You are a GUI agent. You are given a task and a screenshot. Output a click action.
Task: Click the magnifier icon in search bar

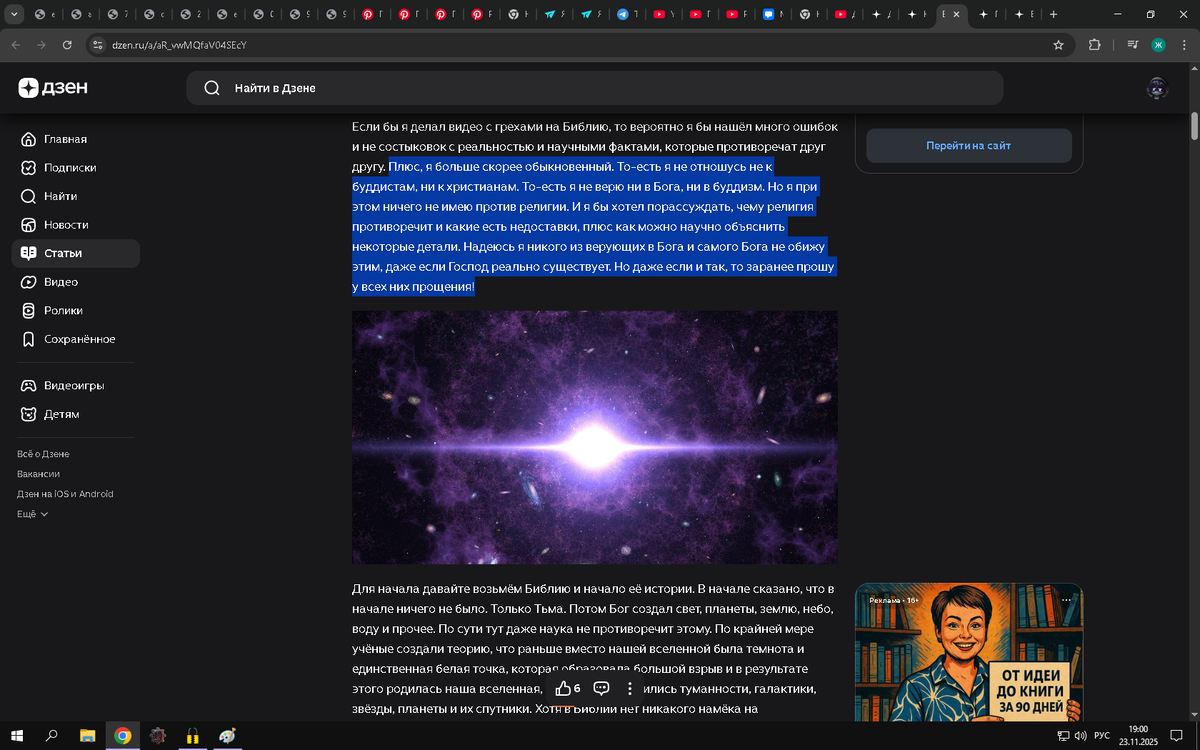(212, 88)
